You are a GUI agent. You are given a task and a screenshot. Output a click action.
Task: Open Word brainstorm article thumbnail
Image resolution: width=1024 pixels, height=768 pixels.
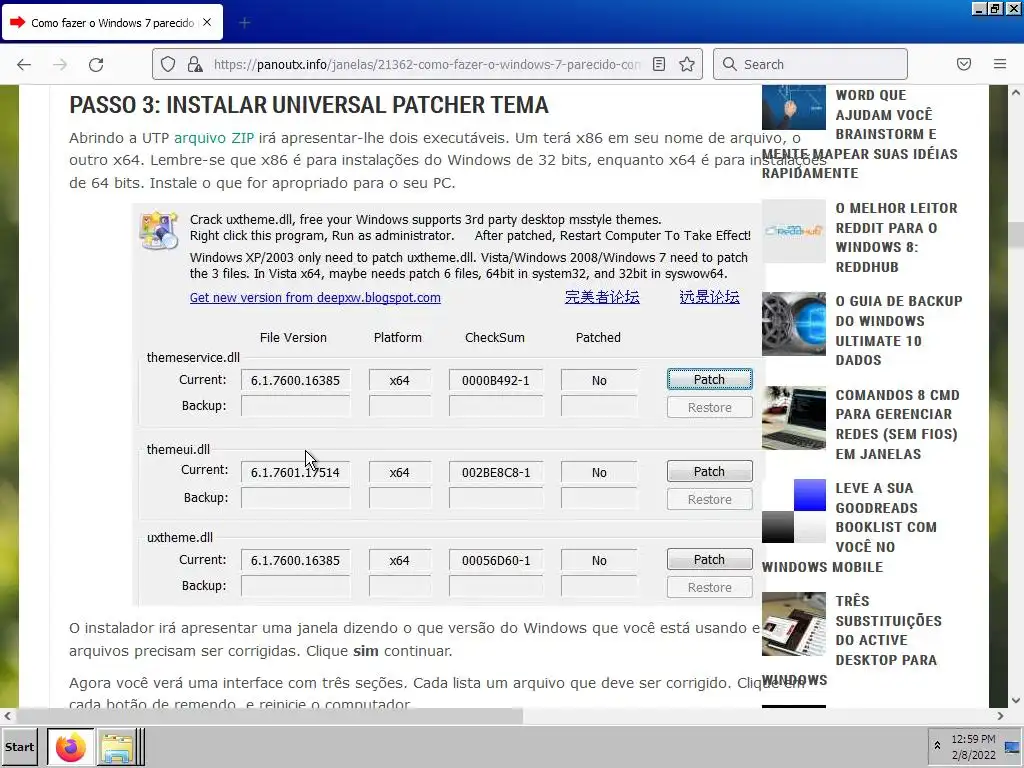tap(793, 108)
